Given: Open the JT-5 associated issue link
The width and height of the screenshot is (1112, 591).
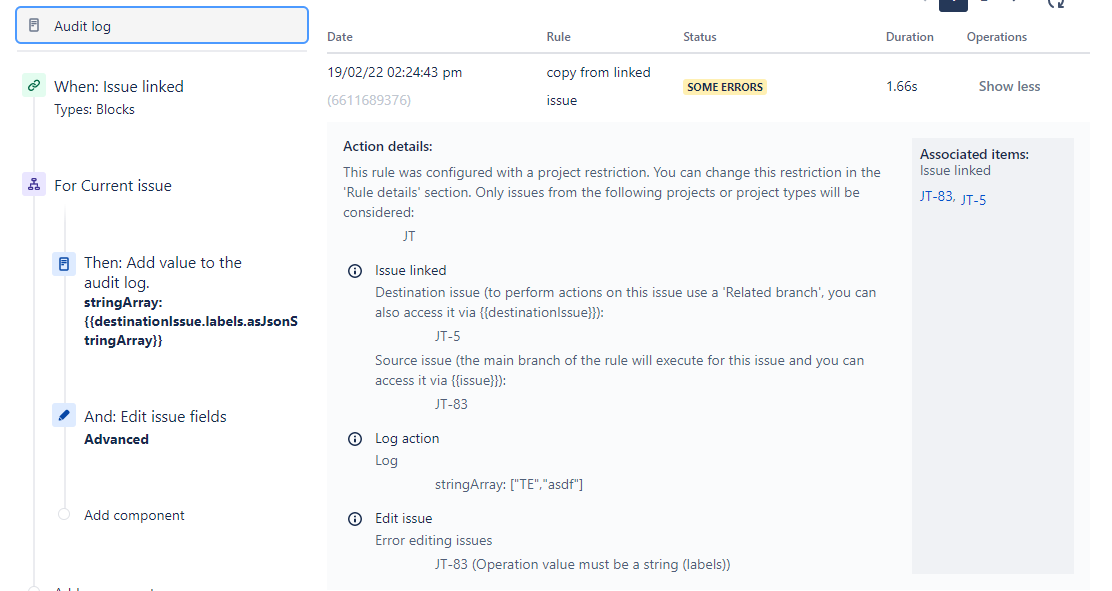Looking at the screenshot, I should click(974, 200).
